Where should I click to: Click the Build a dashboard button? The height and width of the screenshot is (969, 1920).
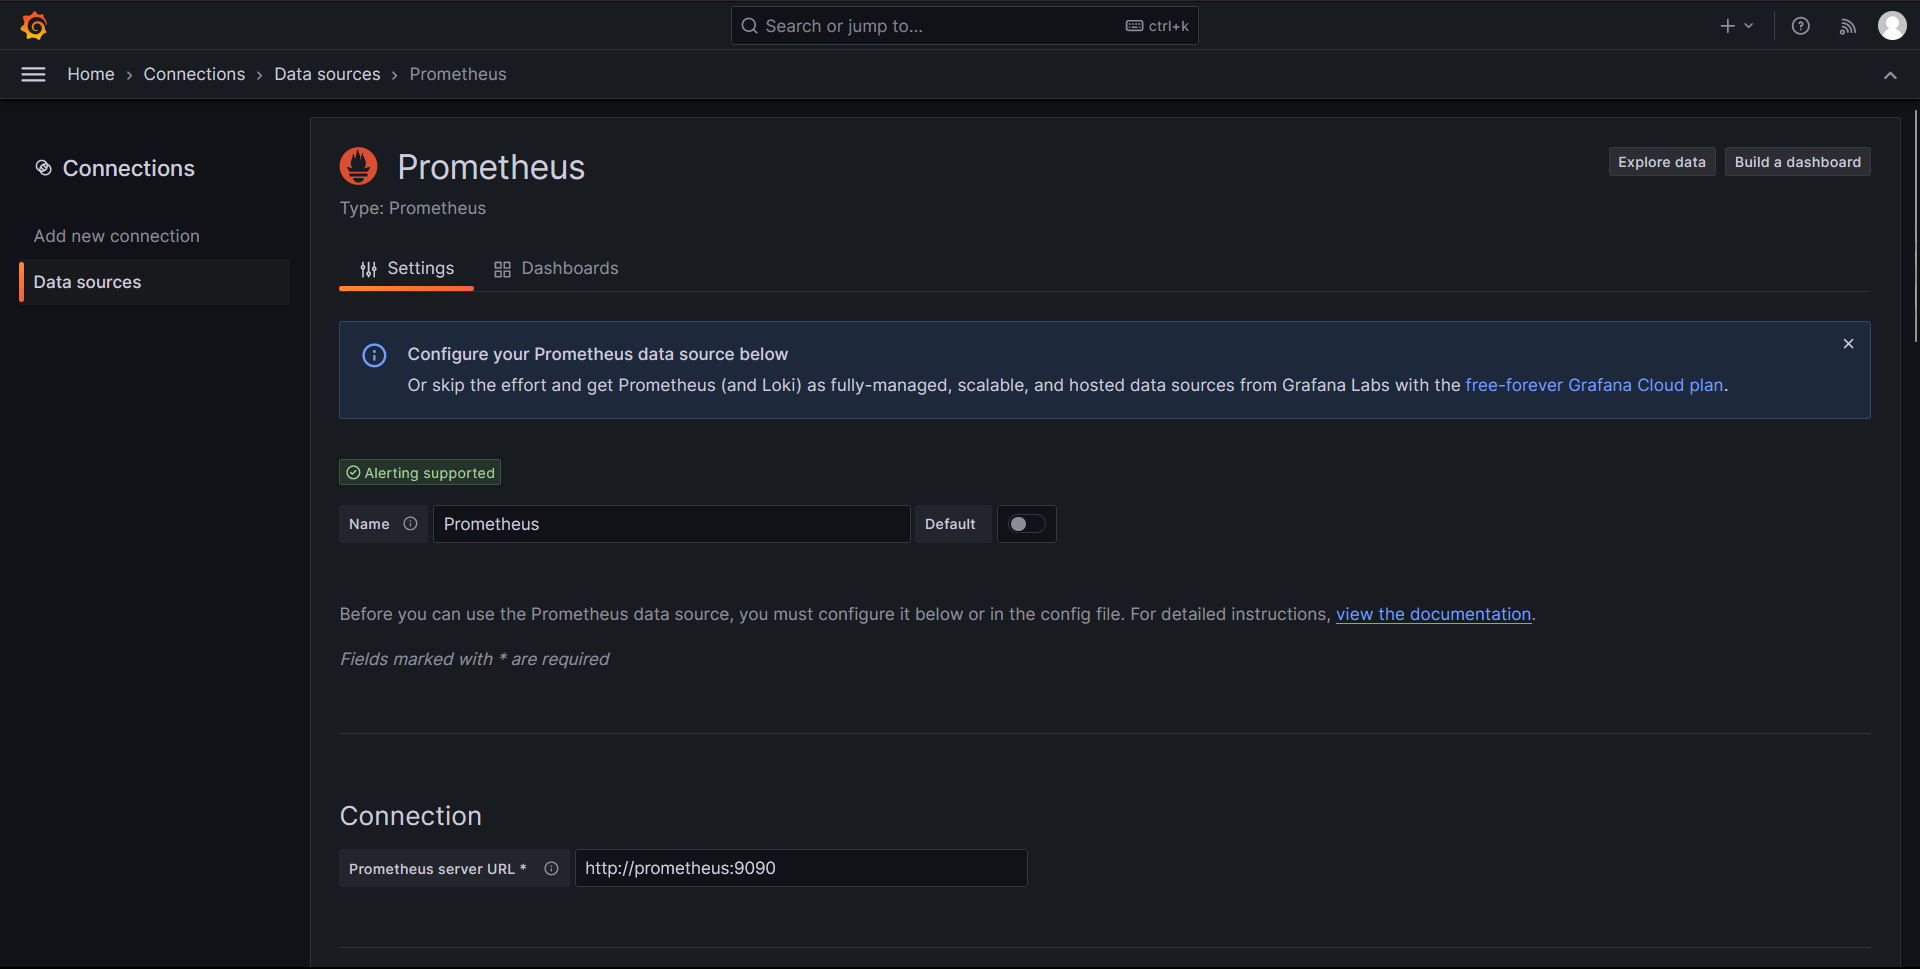[x=1797, y=162]
